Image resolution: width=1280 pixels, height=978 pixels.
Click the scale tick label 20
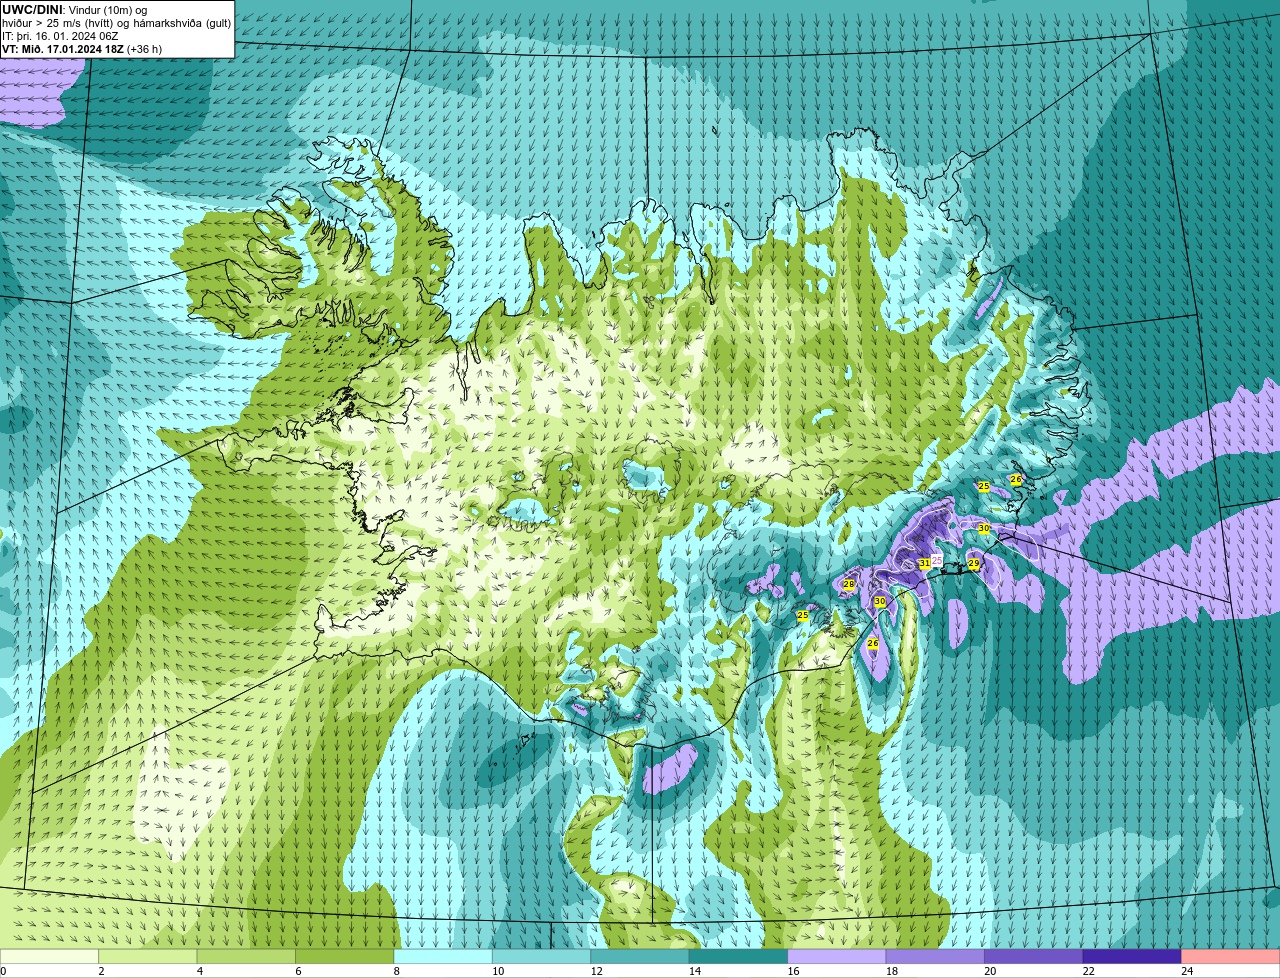coord(990,971)
